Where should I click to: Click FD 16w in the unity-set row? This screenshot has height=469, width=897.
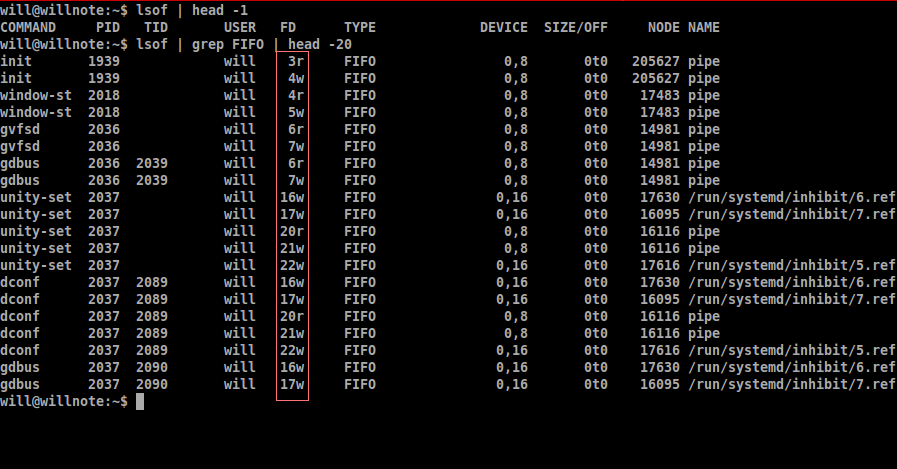tap(292, 197)
